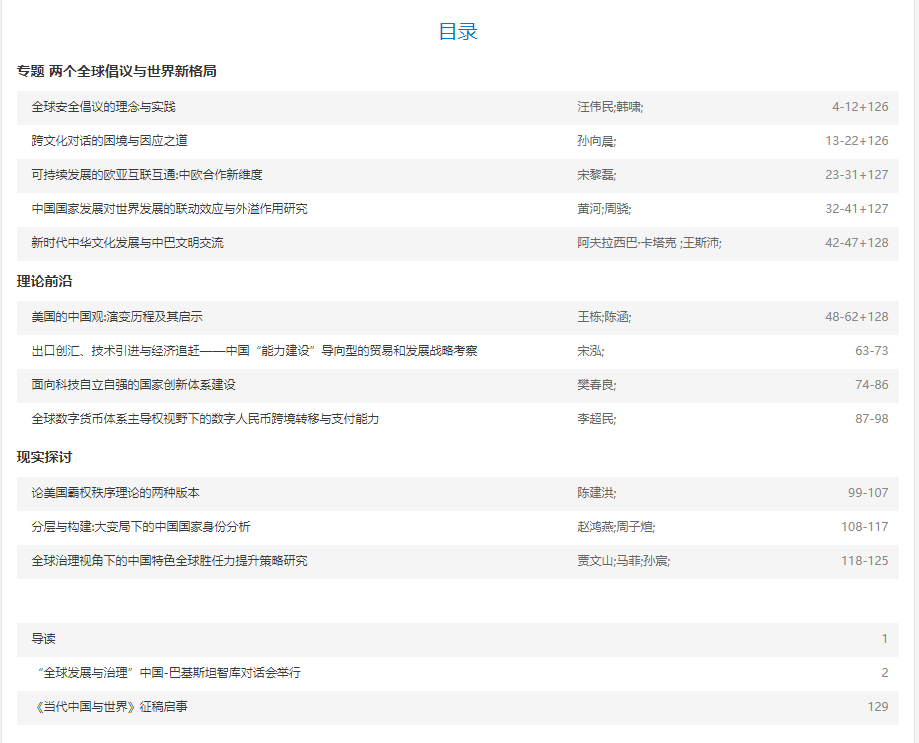Click page range 42-47+128
The height and width of the screenshot is (743, 919).
click(x=856, y=243)
